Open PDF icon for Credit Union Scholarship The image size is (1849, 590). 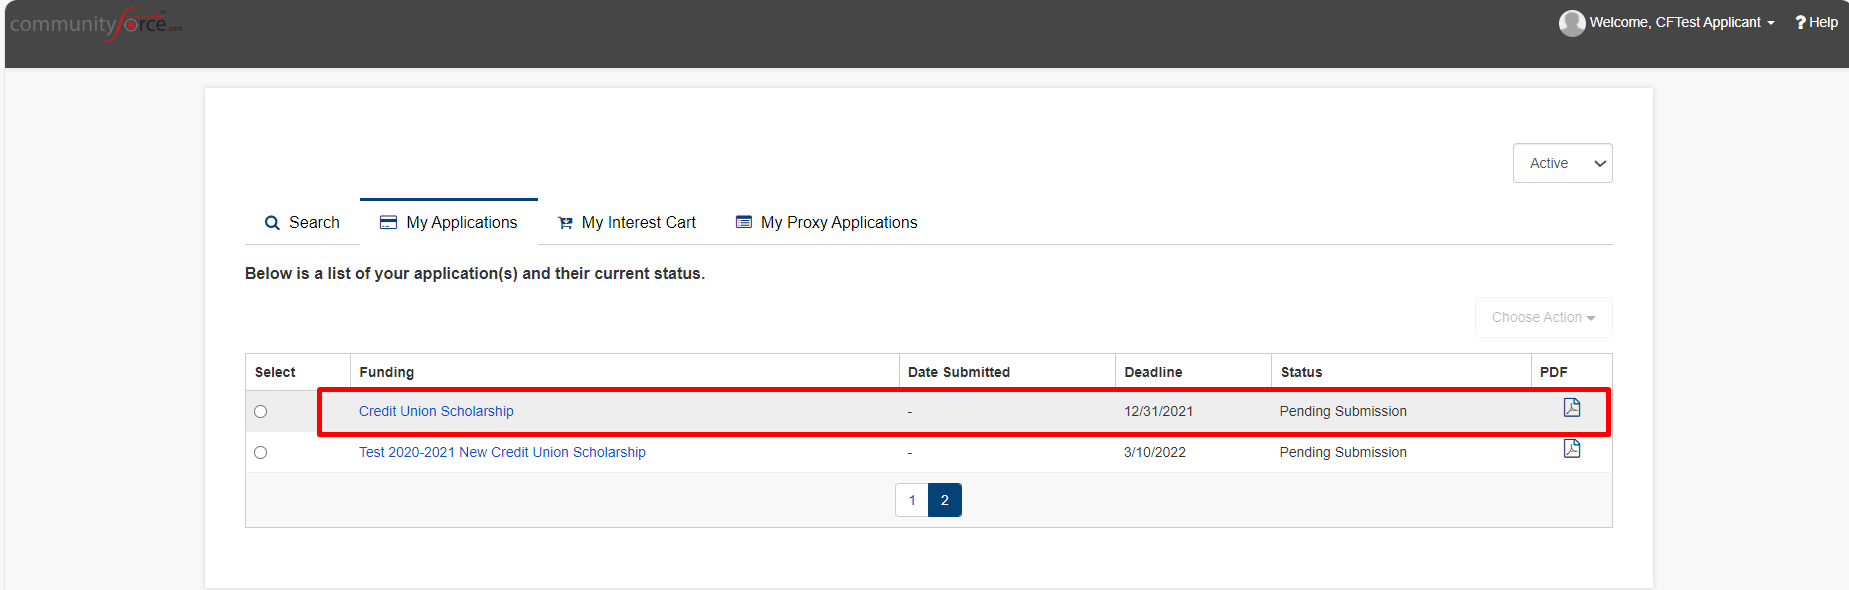(x=1572, y=407)
